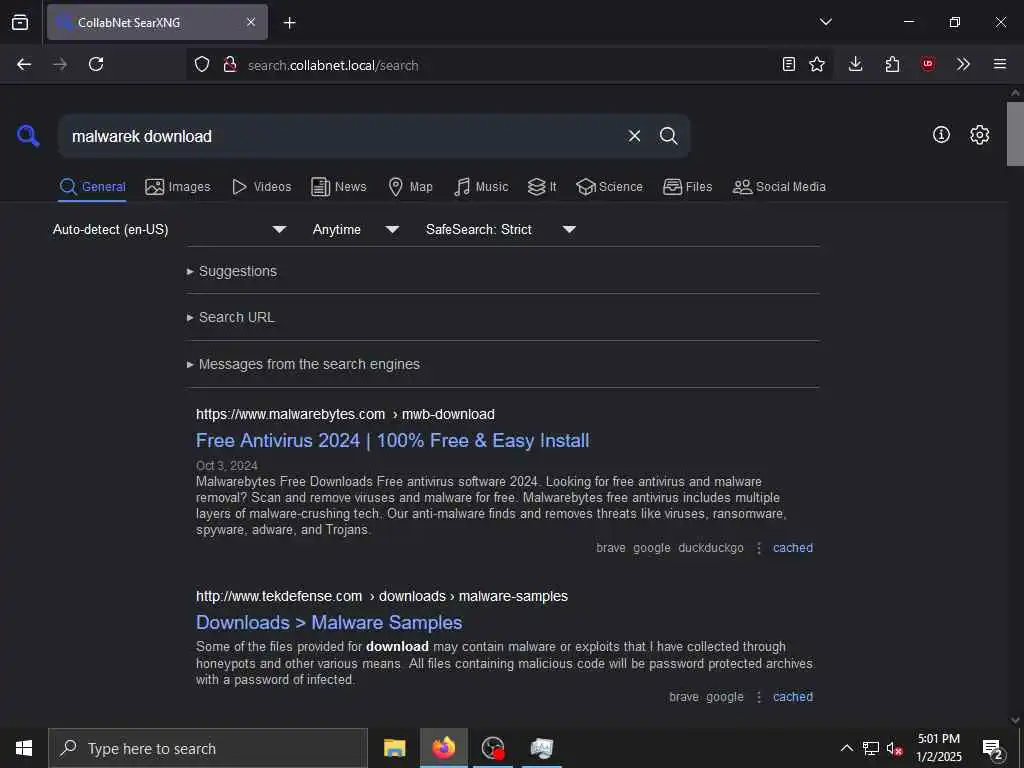The height and width of the screenshot is (768, 1024).
Task: Go back with the browser back arrow
Action: tap(24, 64)
